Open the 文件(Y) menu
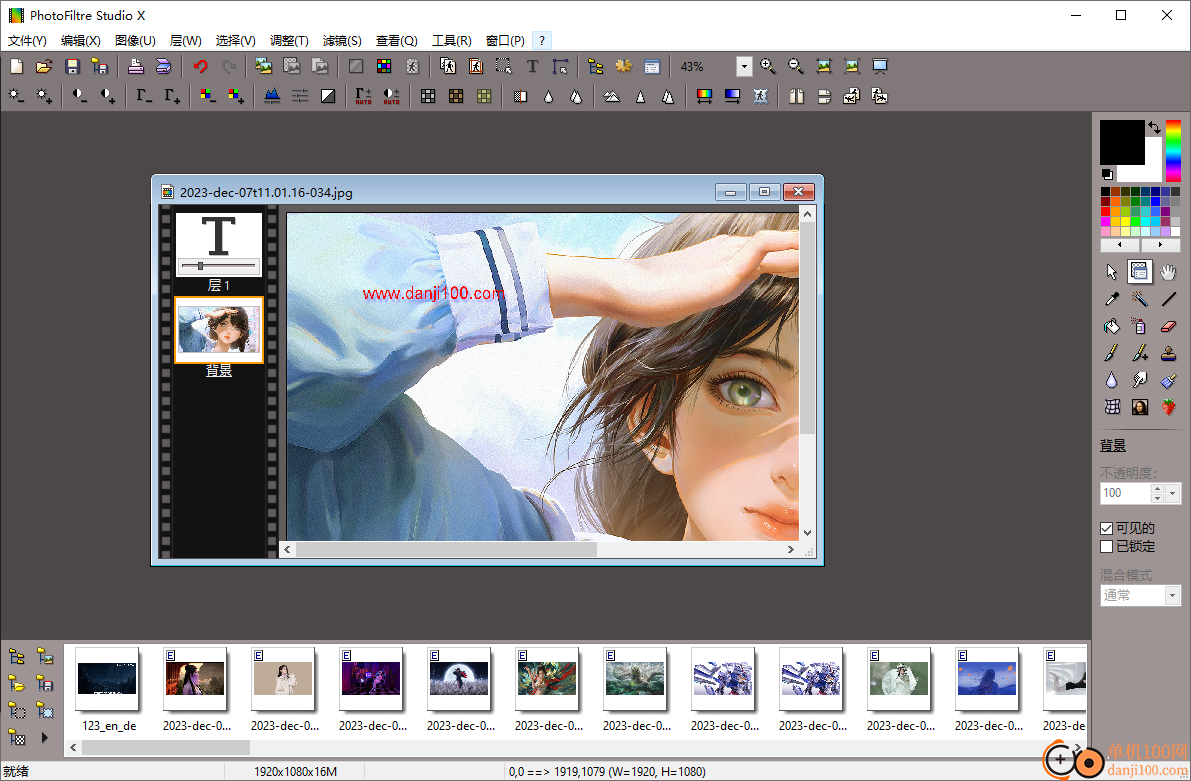 pyautogui.click(x=27, y=40)
